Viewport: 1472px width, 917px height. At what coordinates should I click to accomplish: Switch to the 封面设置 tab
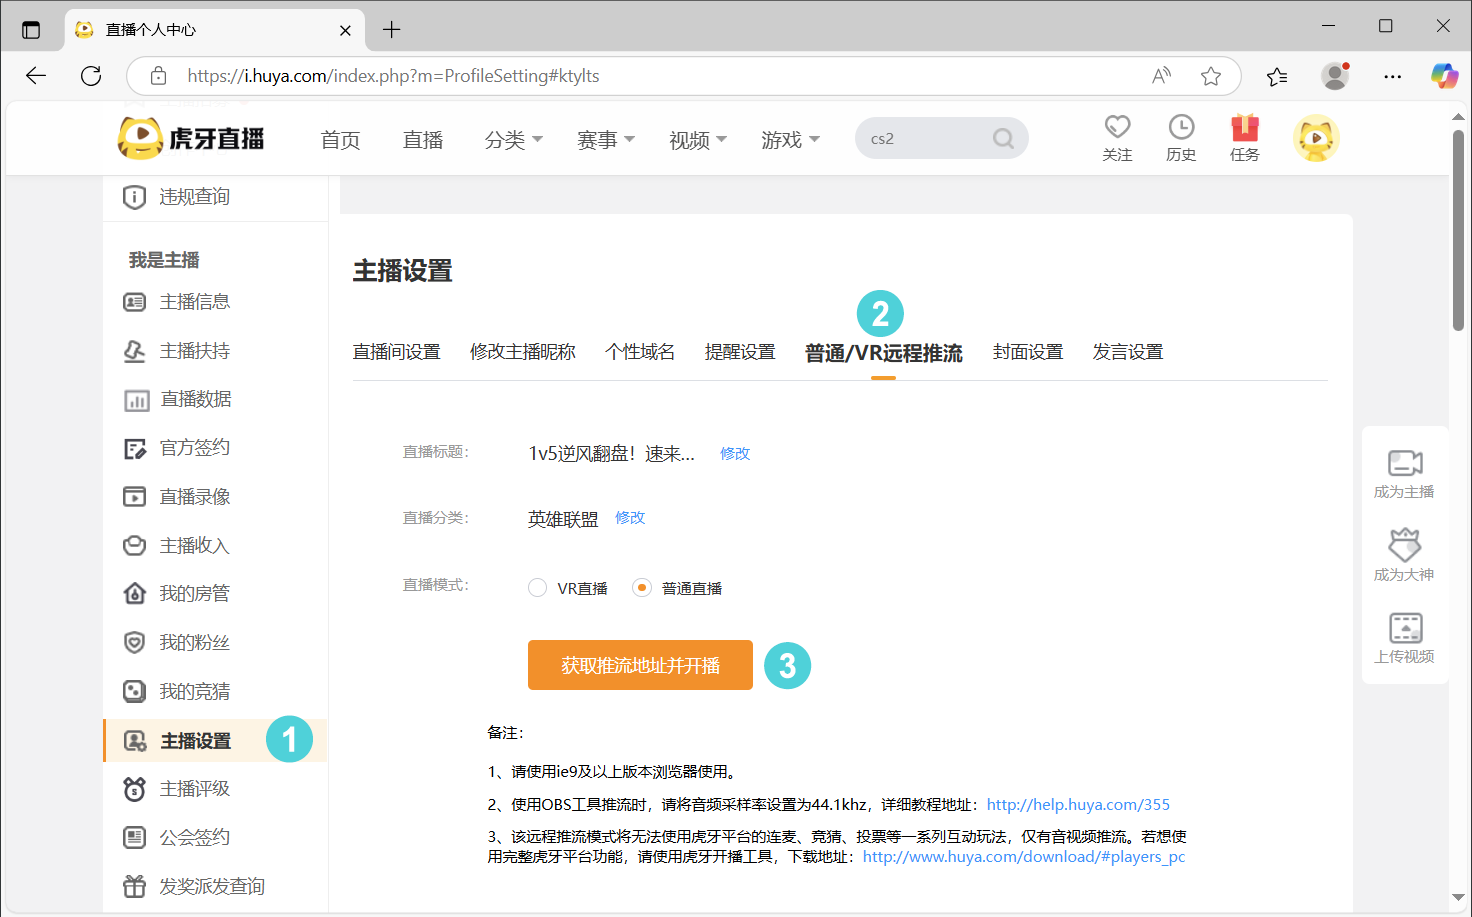coord(1027,352)
